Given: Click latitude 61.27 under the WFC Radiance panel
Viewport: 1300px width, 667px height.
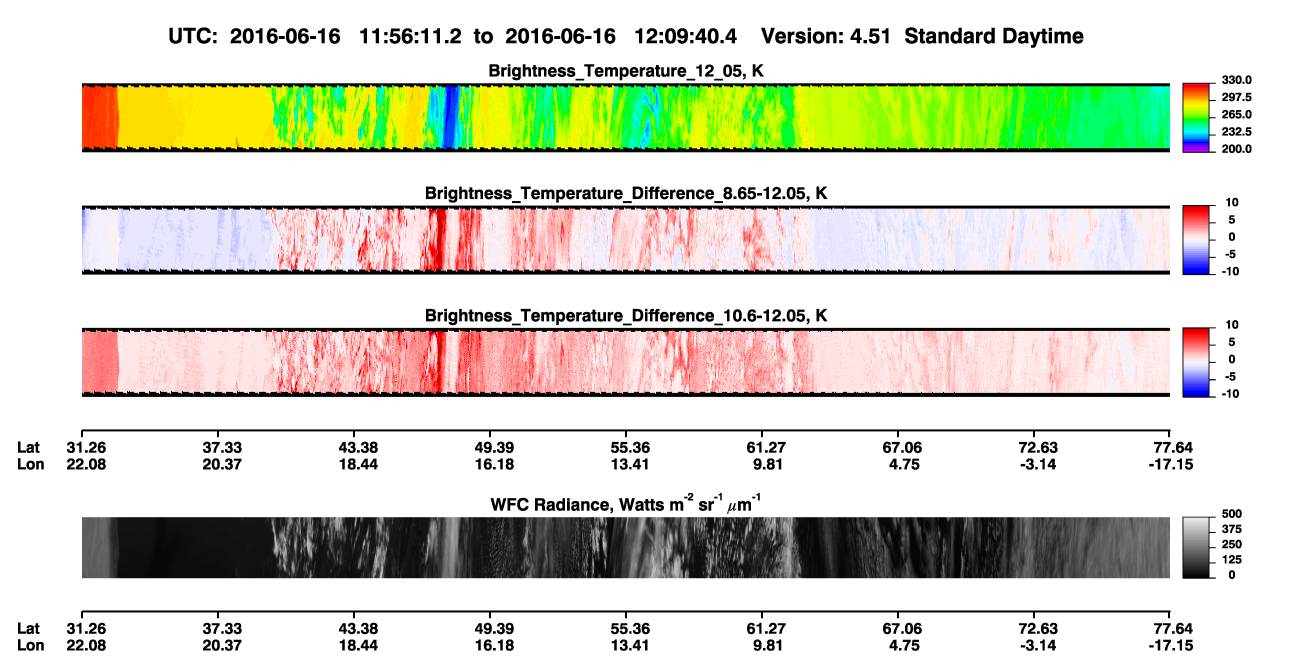Looking at the screenshot, I should point(762,628).
